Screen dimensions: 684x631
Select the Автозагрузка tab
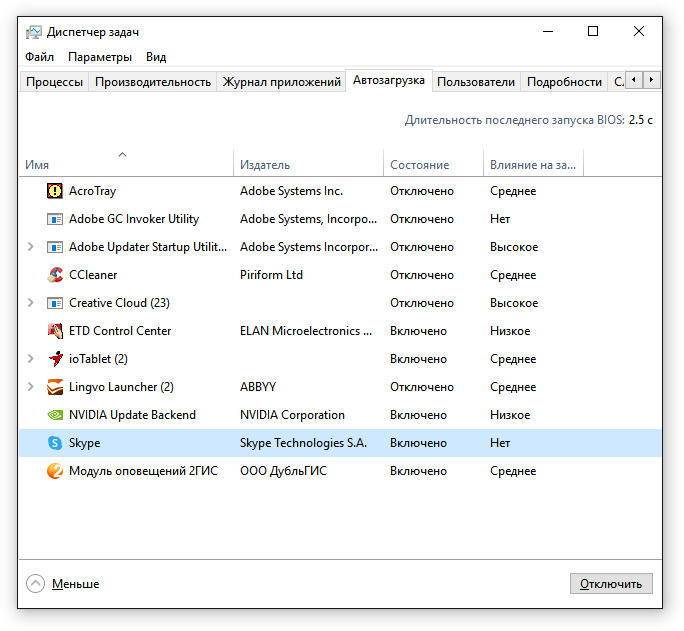(x=389, y=81)
